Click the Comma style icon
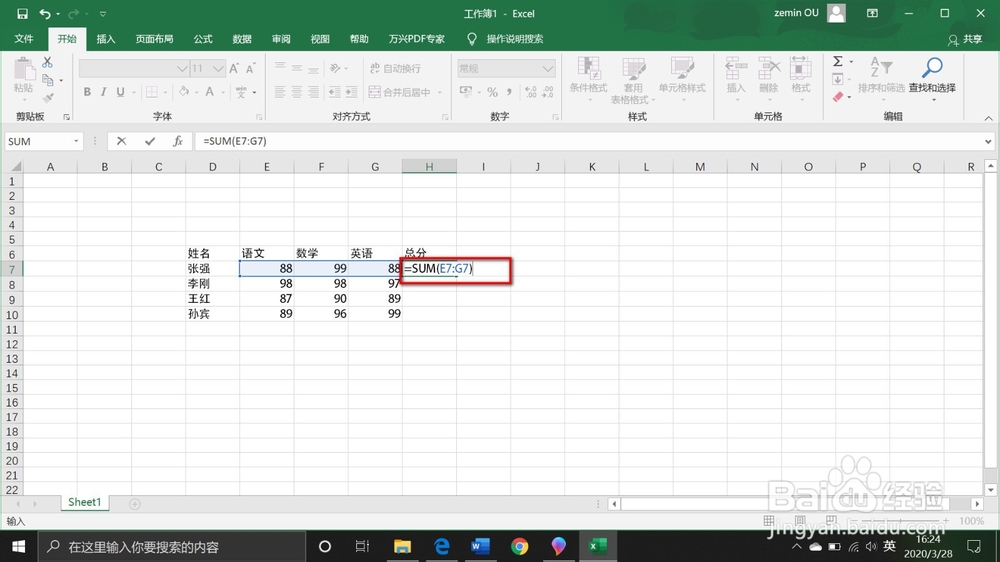Image resolution: width=1000 pixels, height=562 pixels. (x=510, y=92)
